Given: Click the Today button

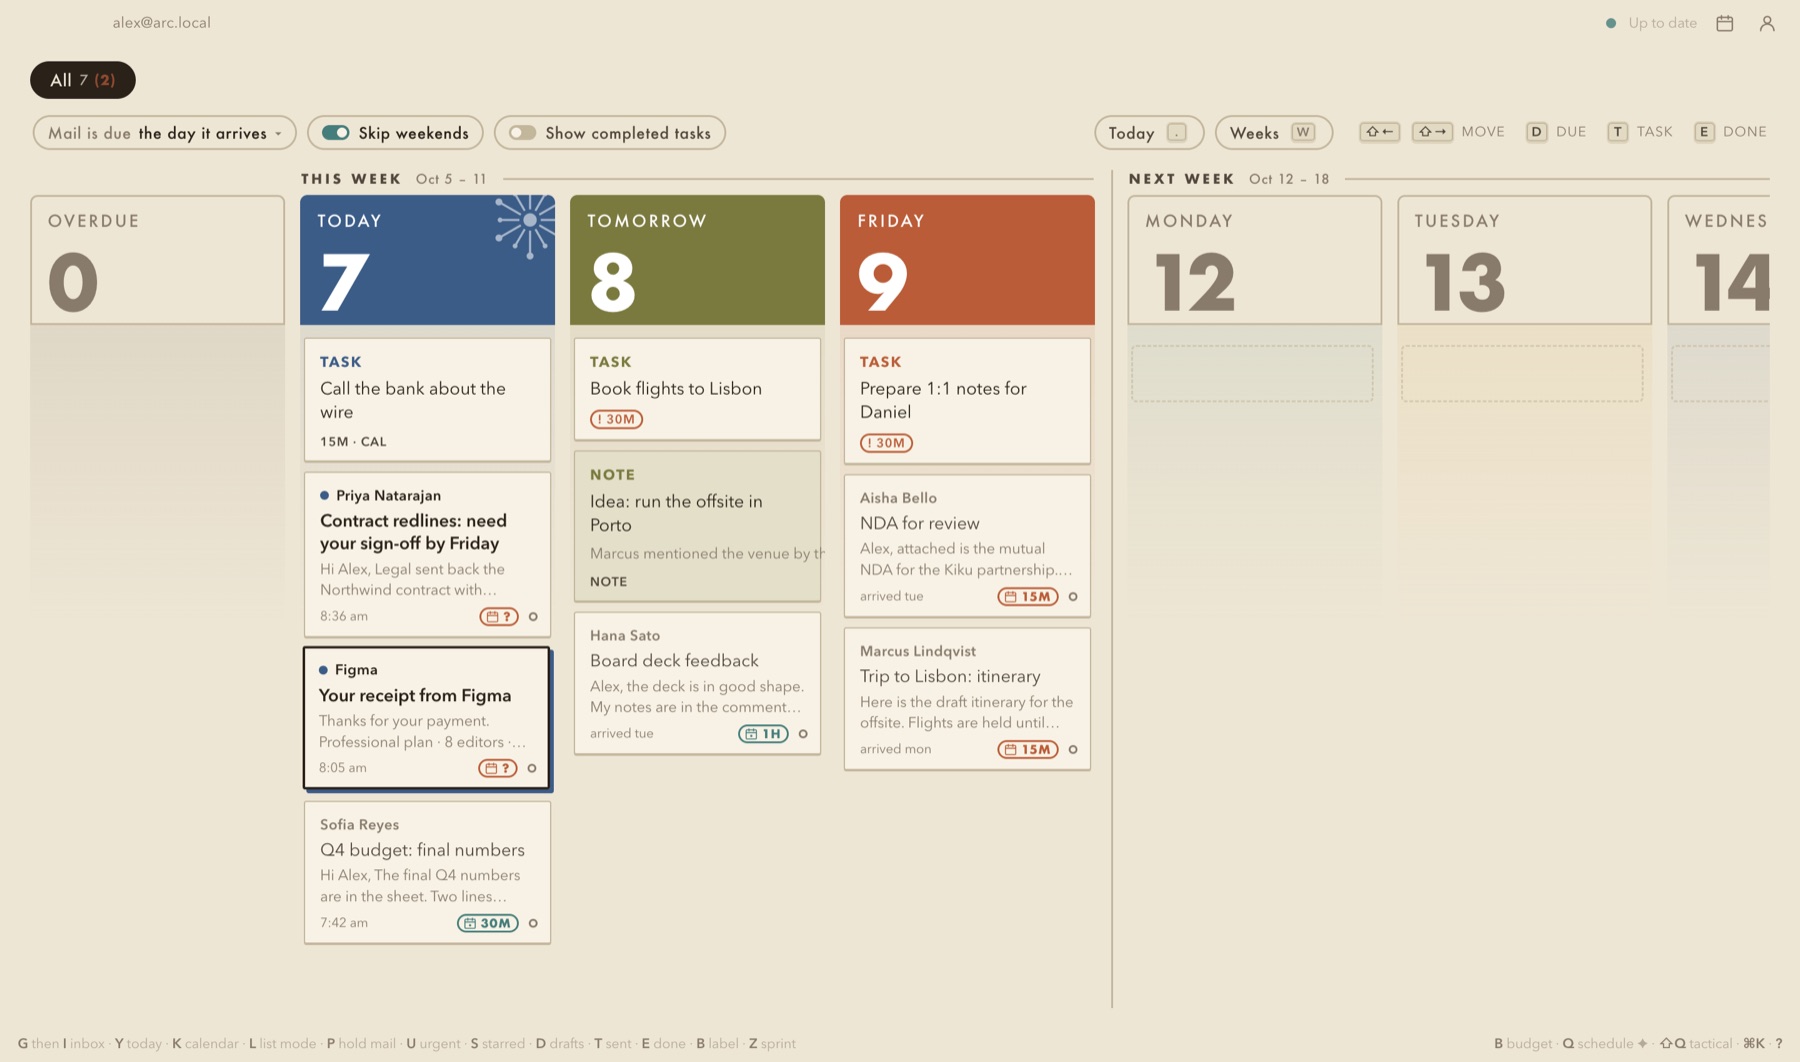Looking at the screenshot, I should [1149, 133].
